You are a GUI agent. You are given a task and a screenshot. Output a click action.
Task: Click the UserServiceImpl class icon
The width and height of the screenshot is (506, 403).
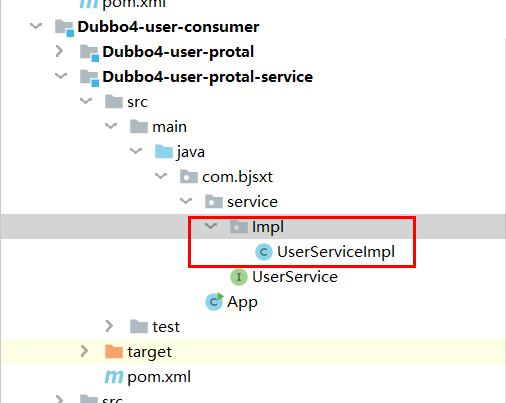(x=264, y=252)
